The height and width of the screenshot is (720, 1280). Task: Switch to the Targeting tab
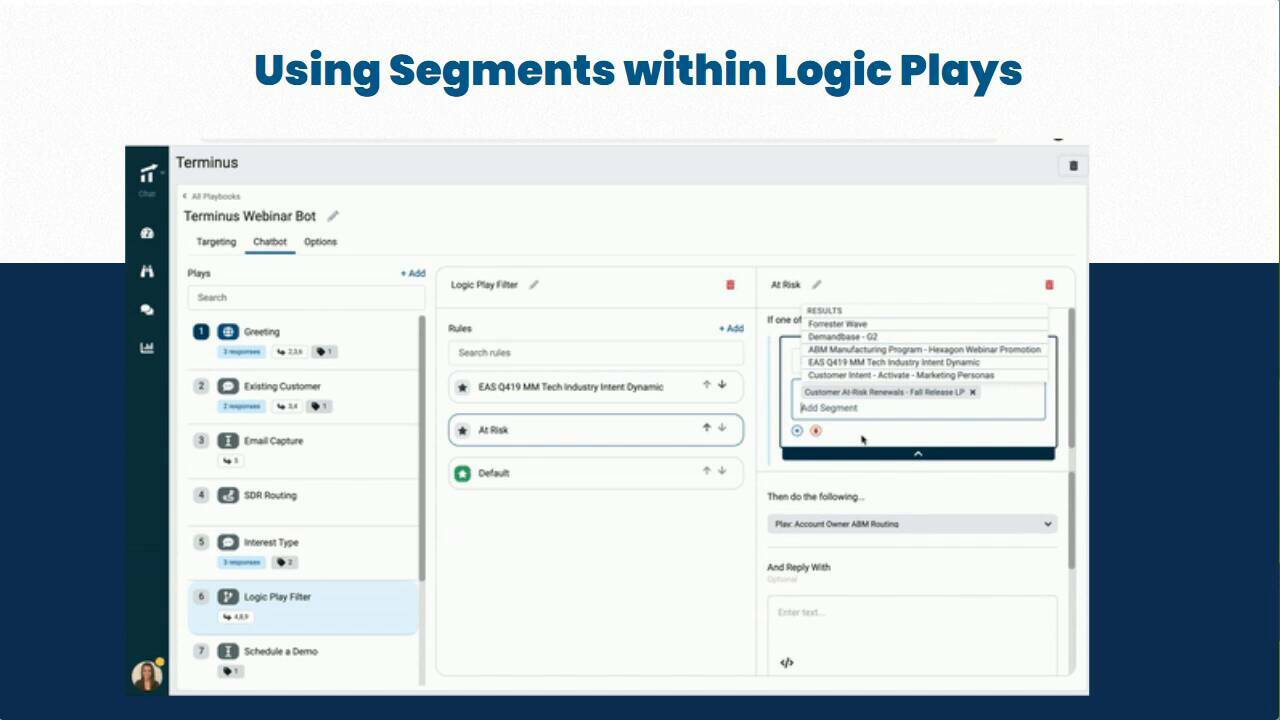tap(215, 241)
